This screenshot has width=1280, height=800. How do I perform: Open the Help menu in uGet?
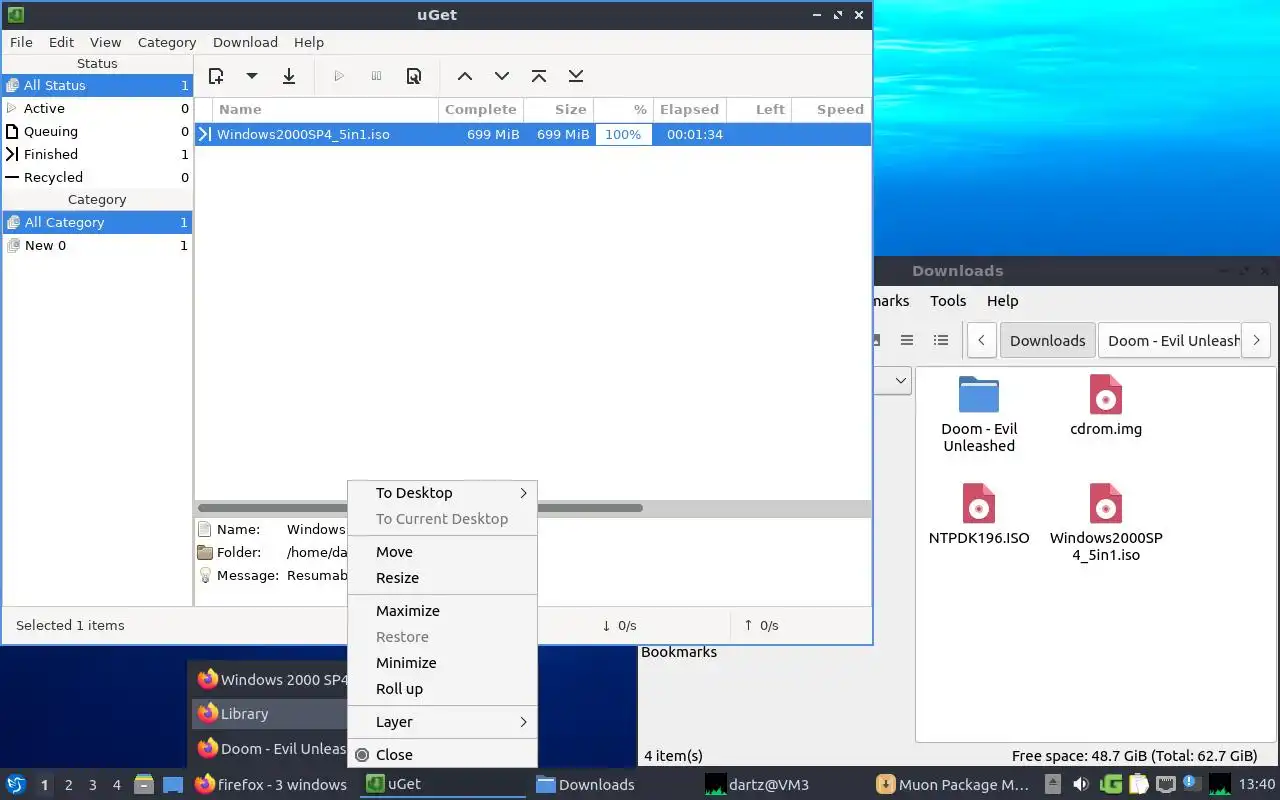click(309, 42)
